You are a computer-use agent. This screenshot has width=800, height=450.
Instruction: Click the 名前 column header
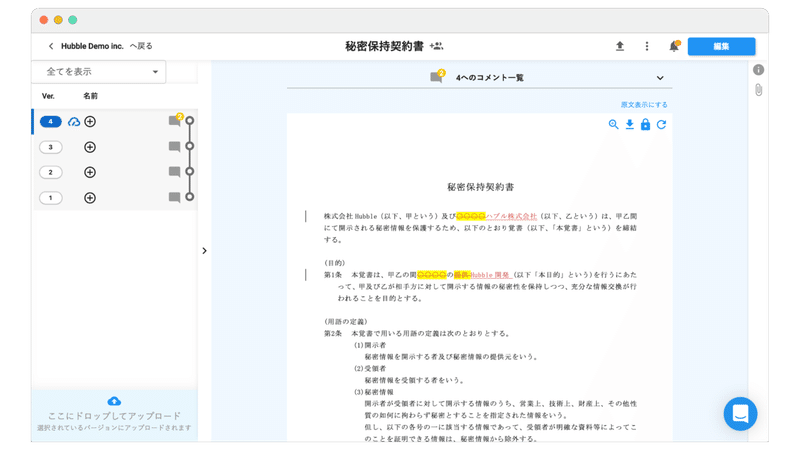pos(90,96)
